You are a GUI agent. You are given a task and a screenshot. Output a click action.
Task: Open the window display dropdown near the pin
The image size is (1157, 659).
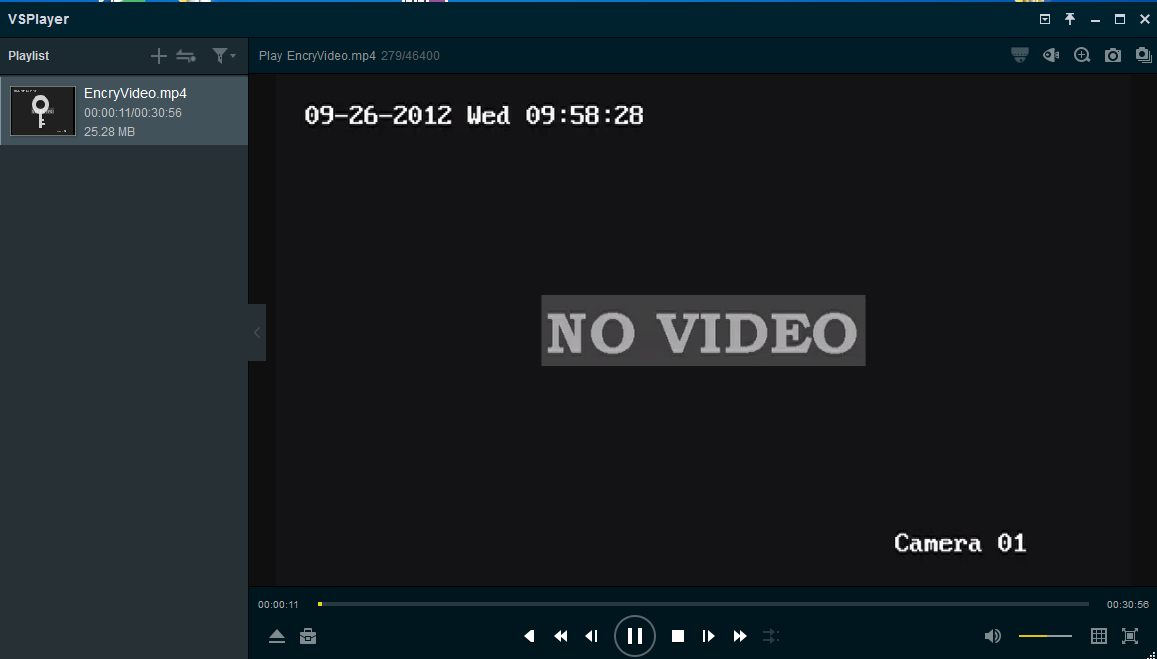(1043, 18)
